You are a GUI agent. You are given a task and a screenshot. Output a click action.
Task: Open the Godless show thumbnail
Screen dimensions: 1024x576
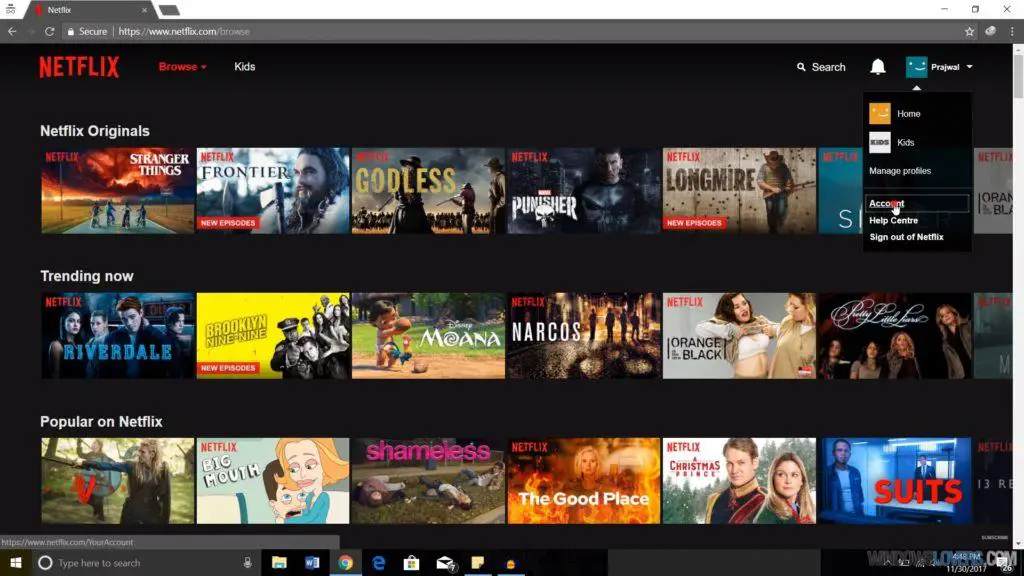(428, 191)
